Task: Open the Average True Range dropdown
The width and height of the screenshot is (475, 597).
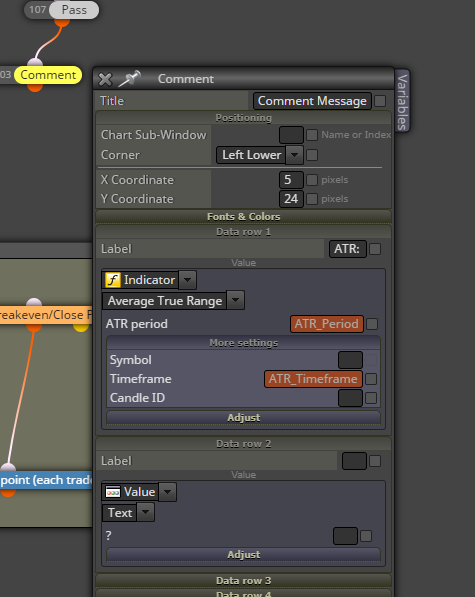Action: pos(173,301)
